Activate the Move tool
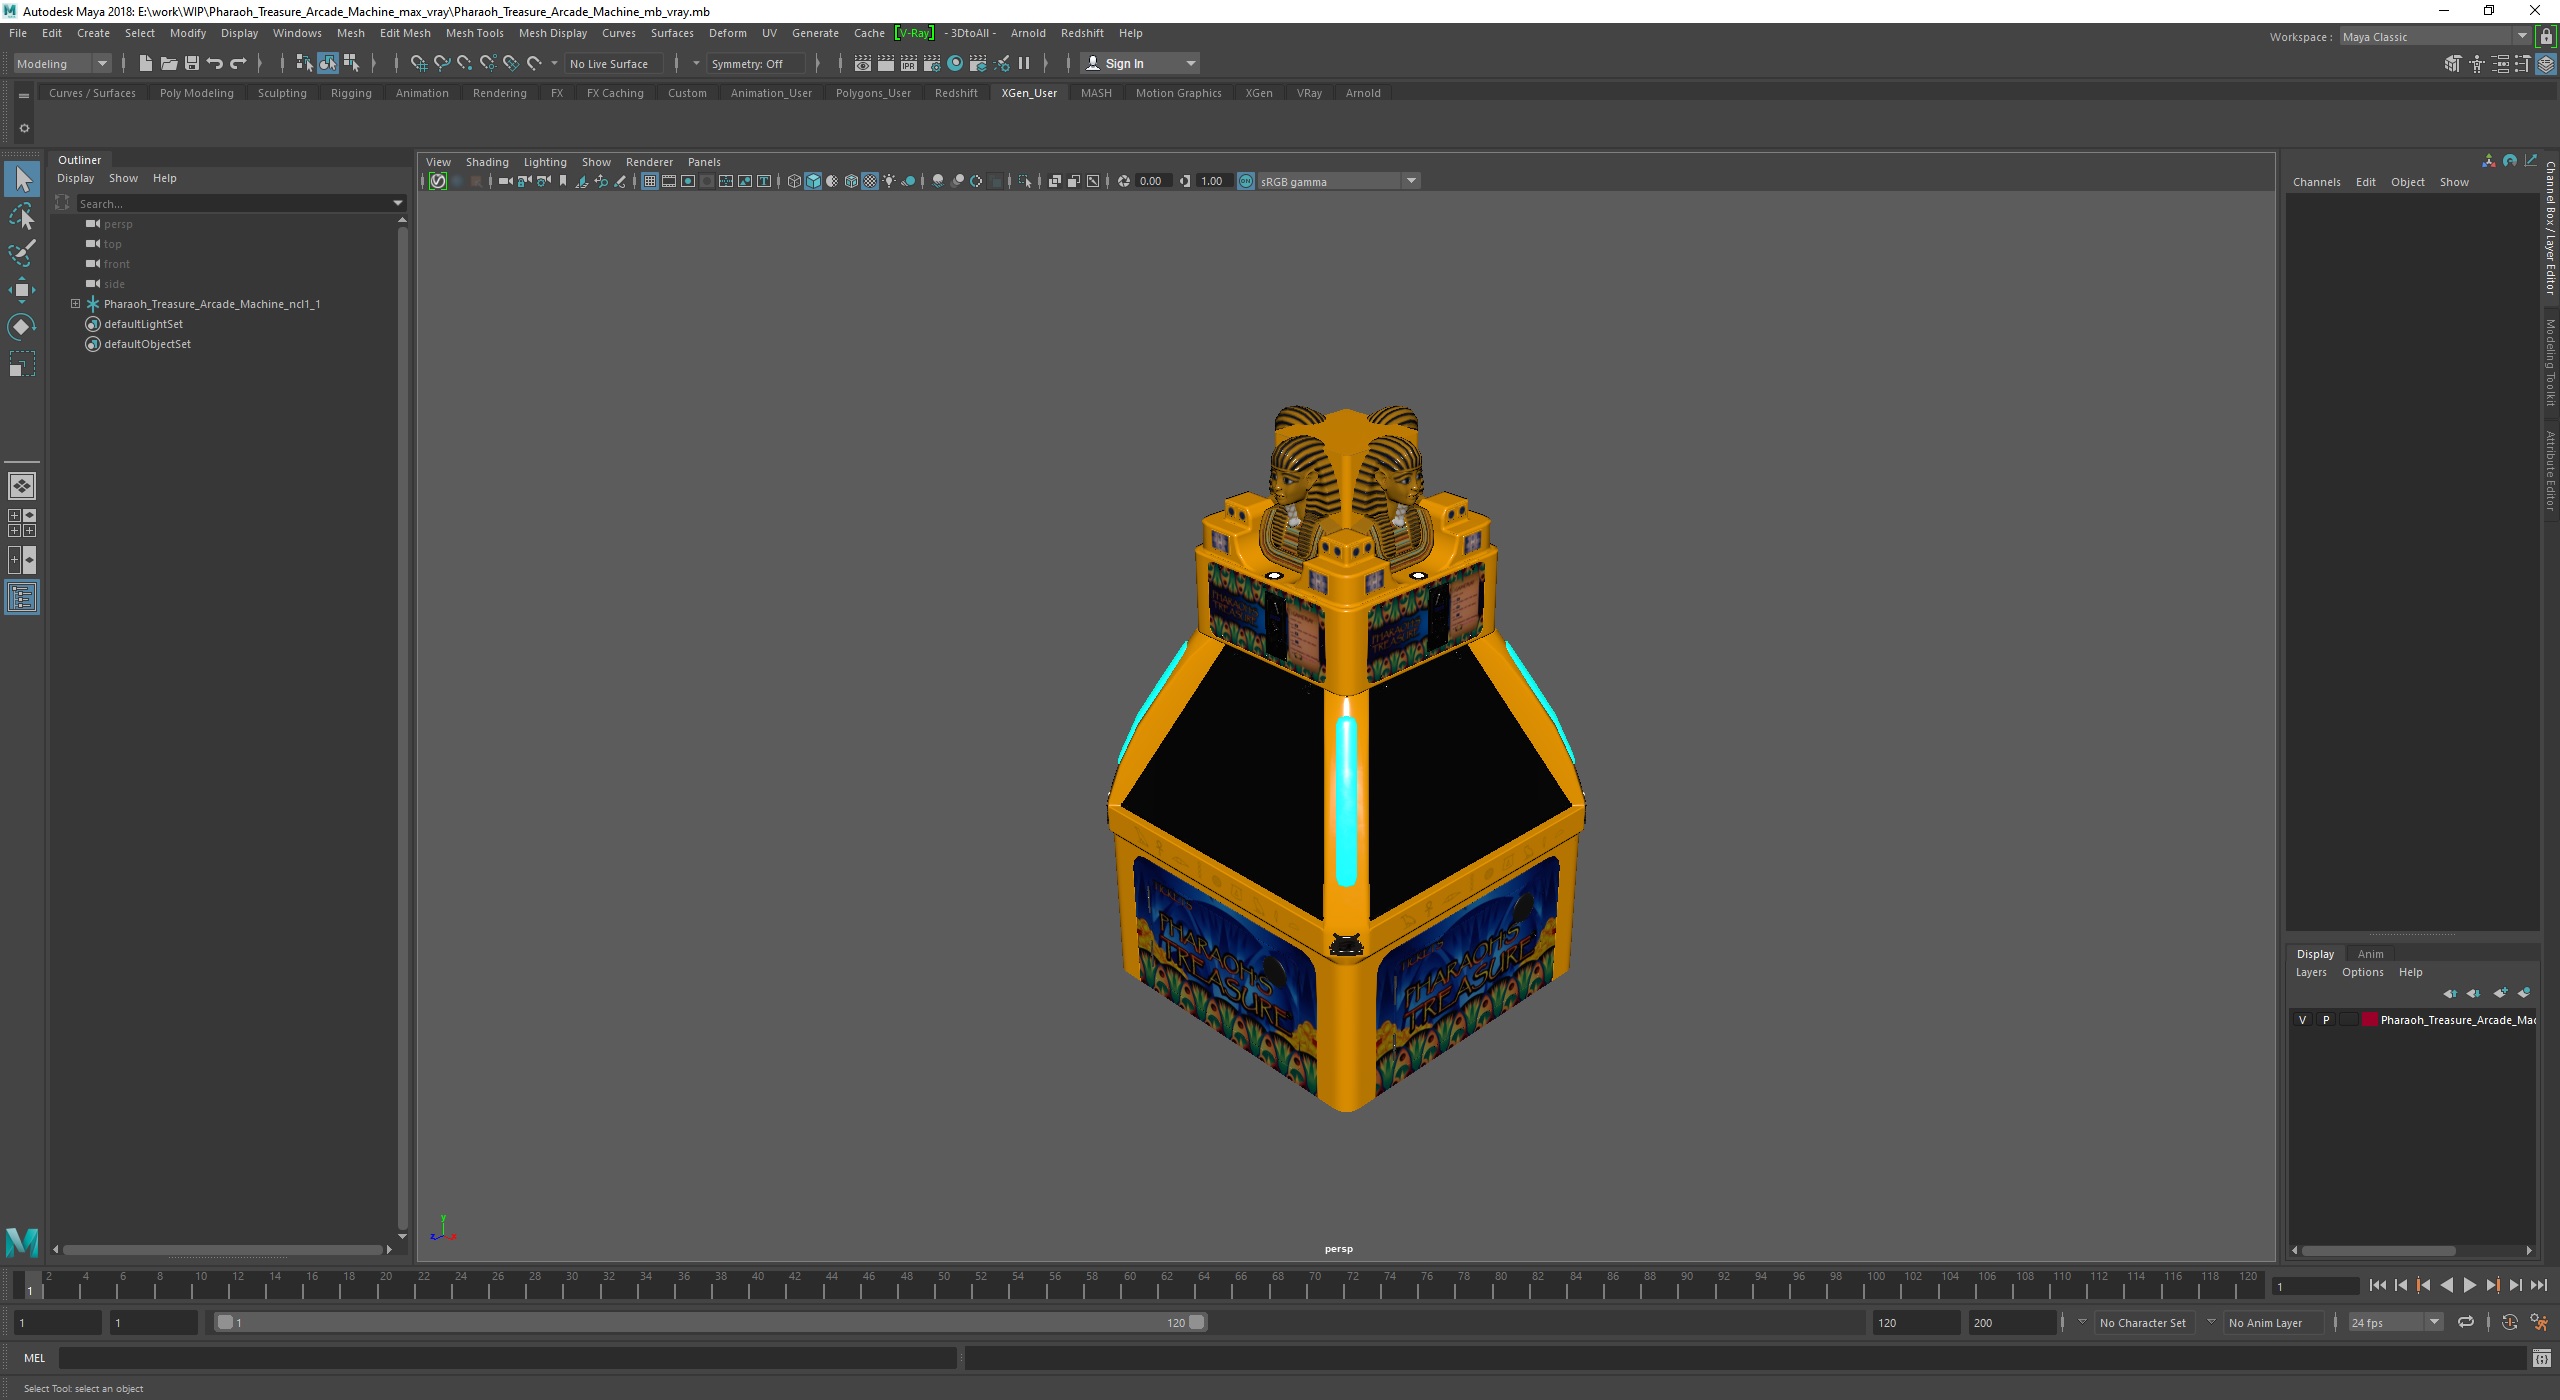The height and width of the screenshot is (1400, 2560). (22, 290)
